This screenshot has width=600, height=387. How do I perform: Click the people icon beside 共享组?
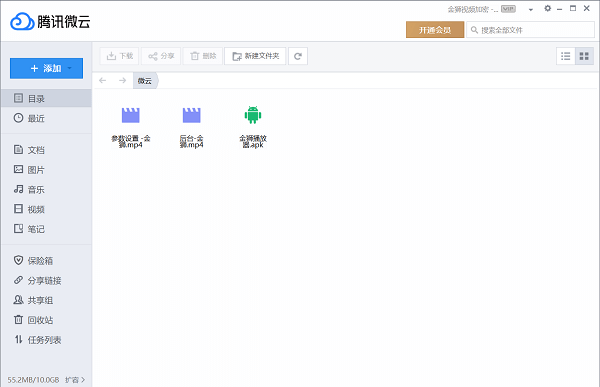tap(18, 300)
